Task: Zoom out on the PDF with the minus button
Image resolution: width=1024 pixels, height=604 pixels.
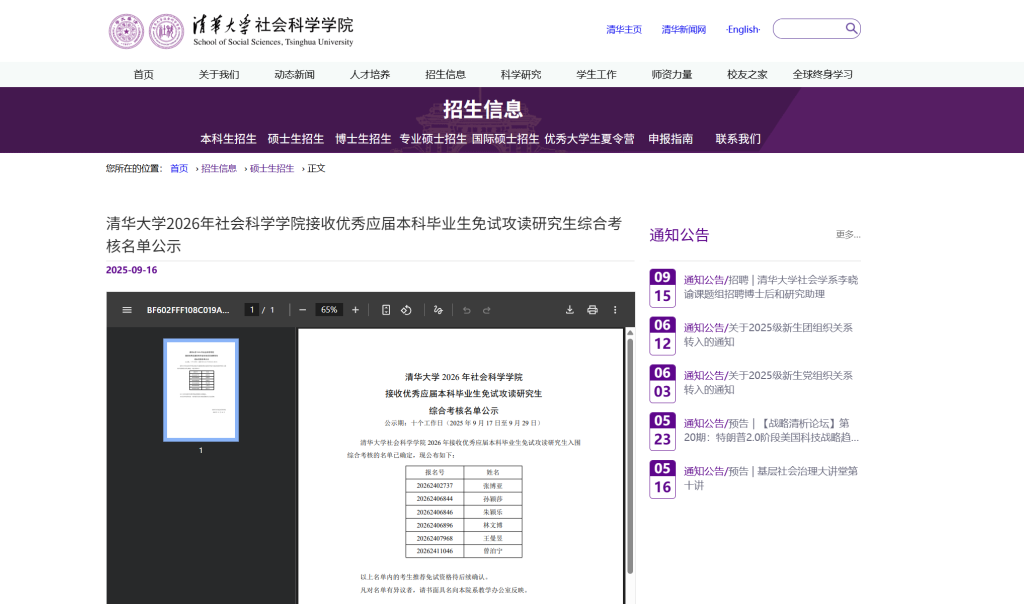Action: 302,310
